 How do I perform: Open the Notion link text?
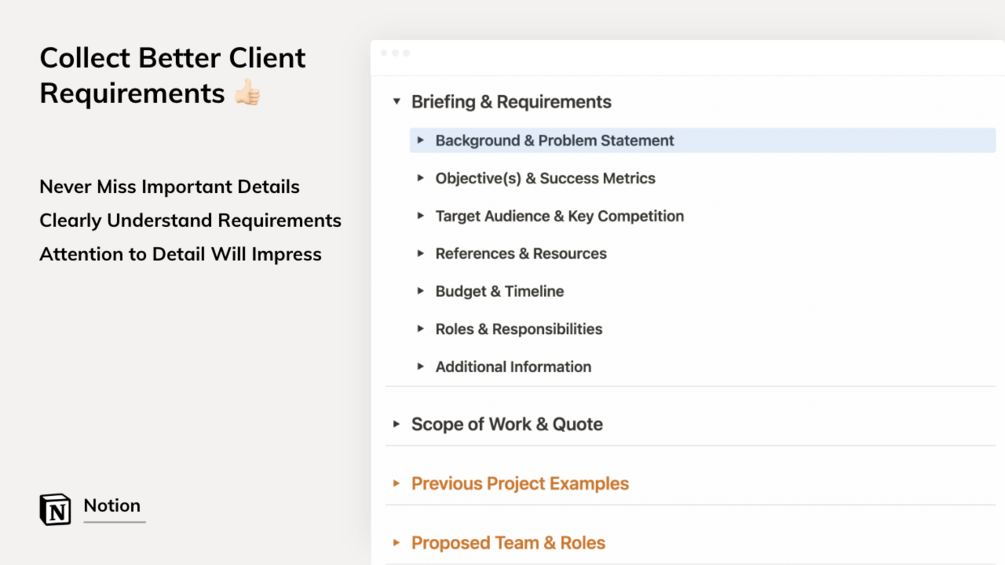(x=112, y=506)
